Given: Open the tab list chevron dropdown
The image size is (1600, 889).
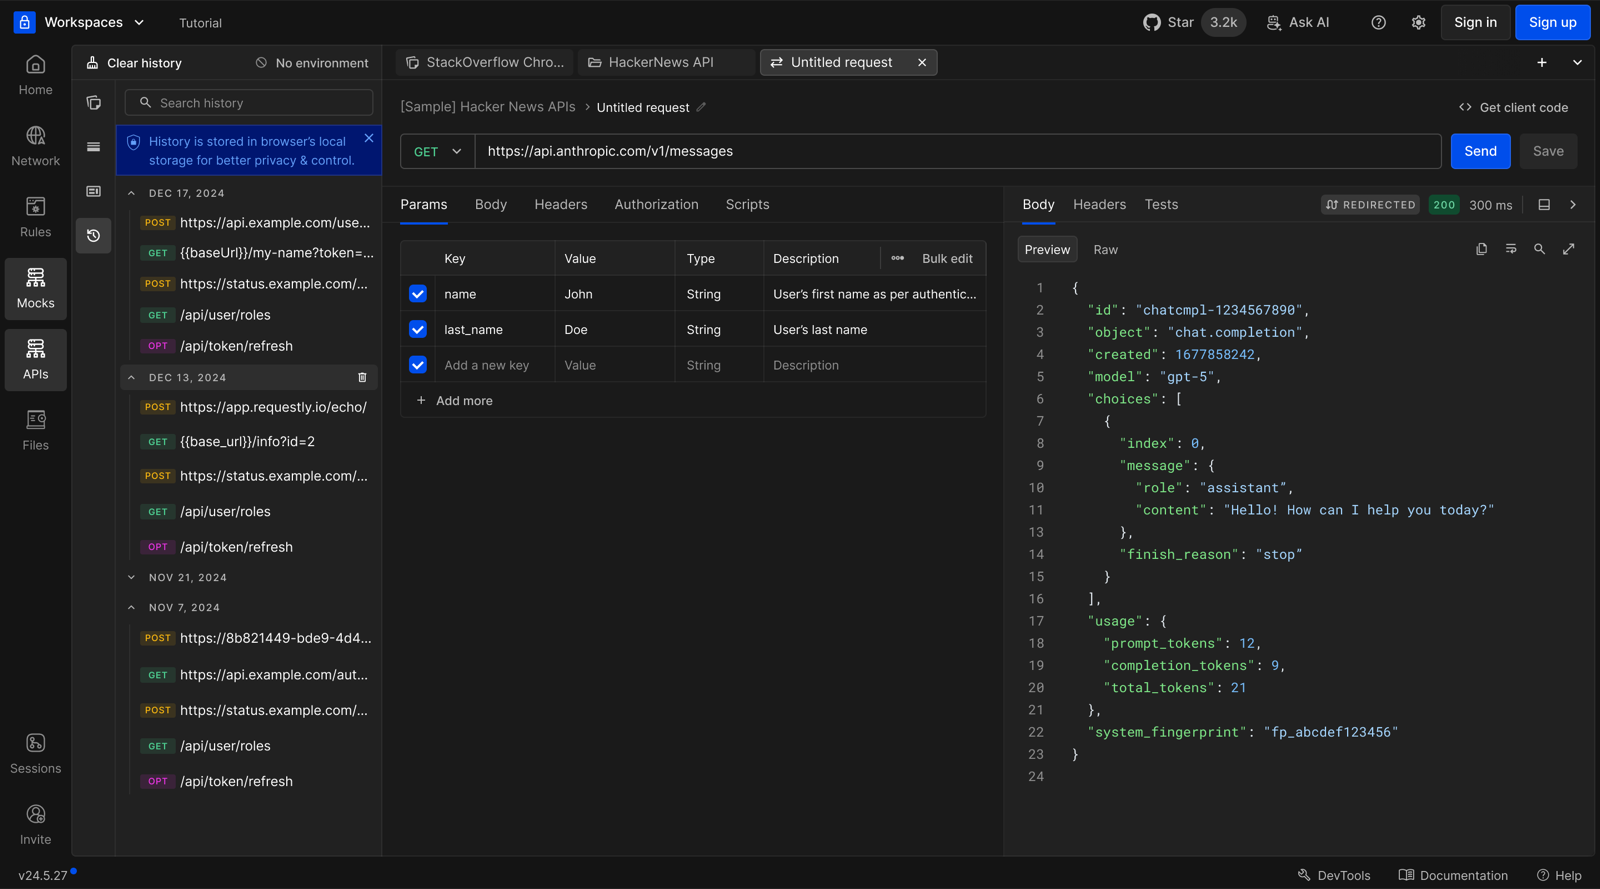Looking at the screenshot, I should [1577, 62].
